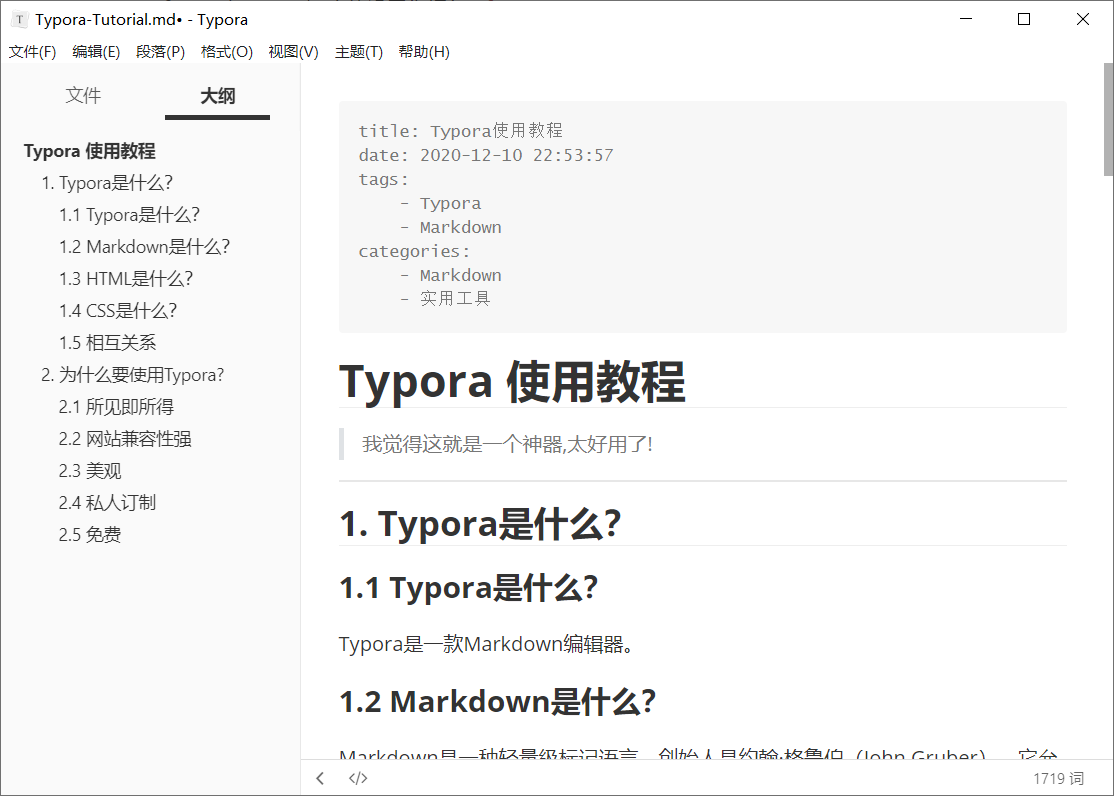Open the 编辑(E) menu
The image size is (1114, 796).
point(96,52)
